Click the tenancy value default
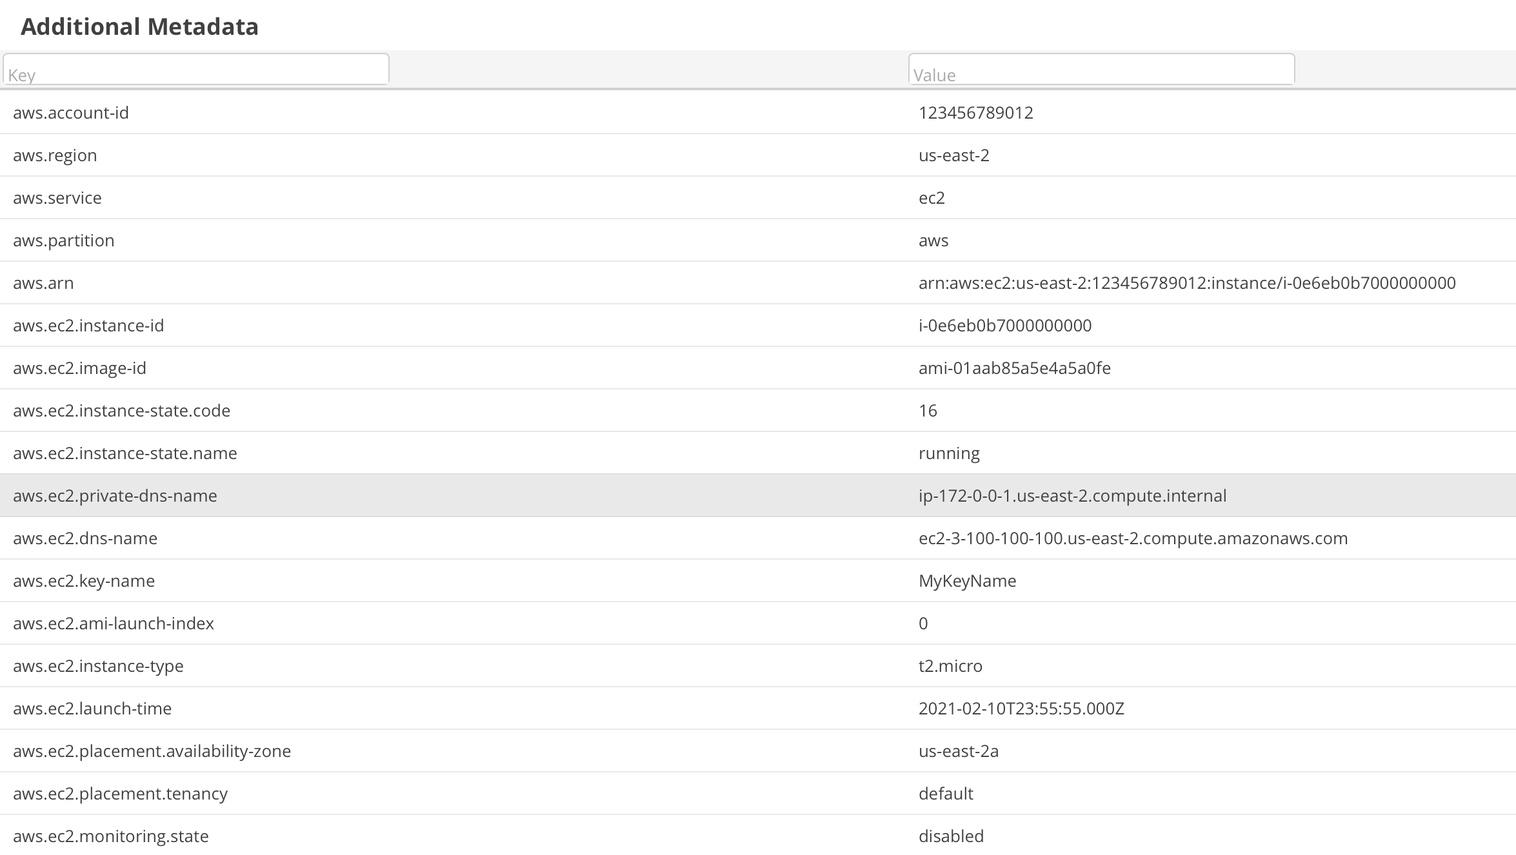This screenshot has width=1516, height=855. pyautogui.click(x=946, y=793)
